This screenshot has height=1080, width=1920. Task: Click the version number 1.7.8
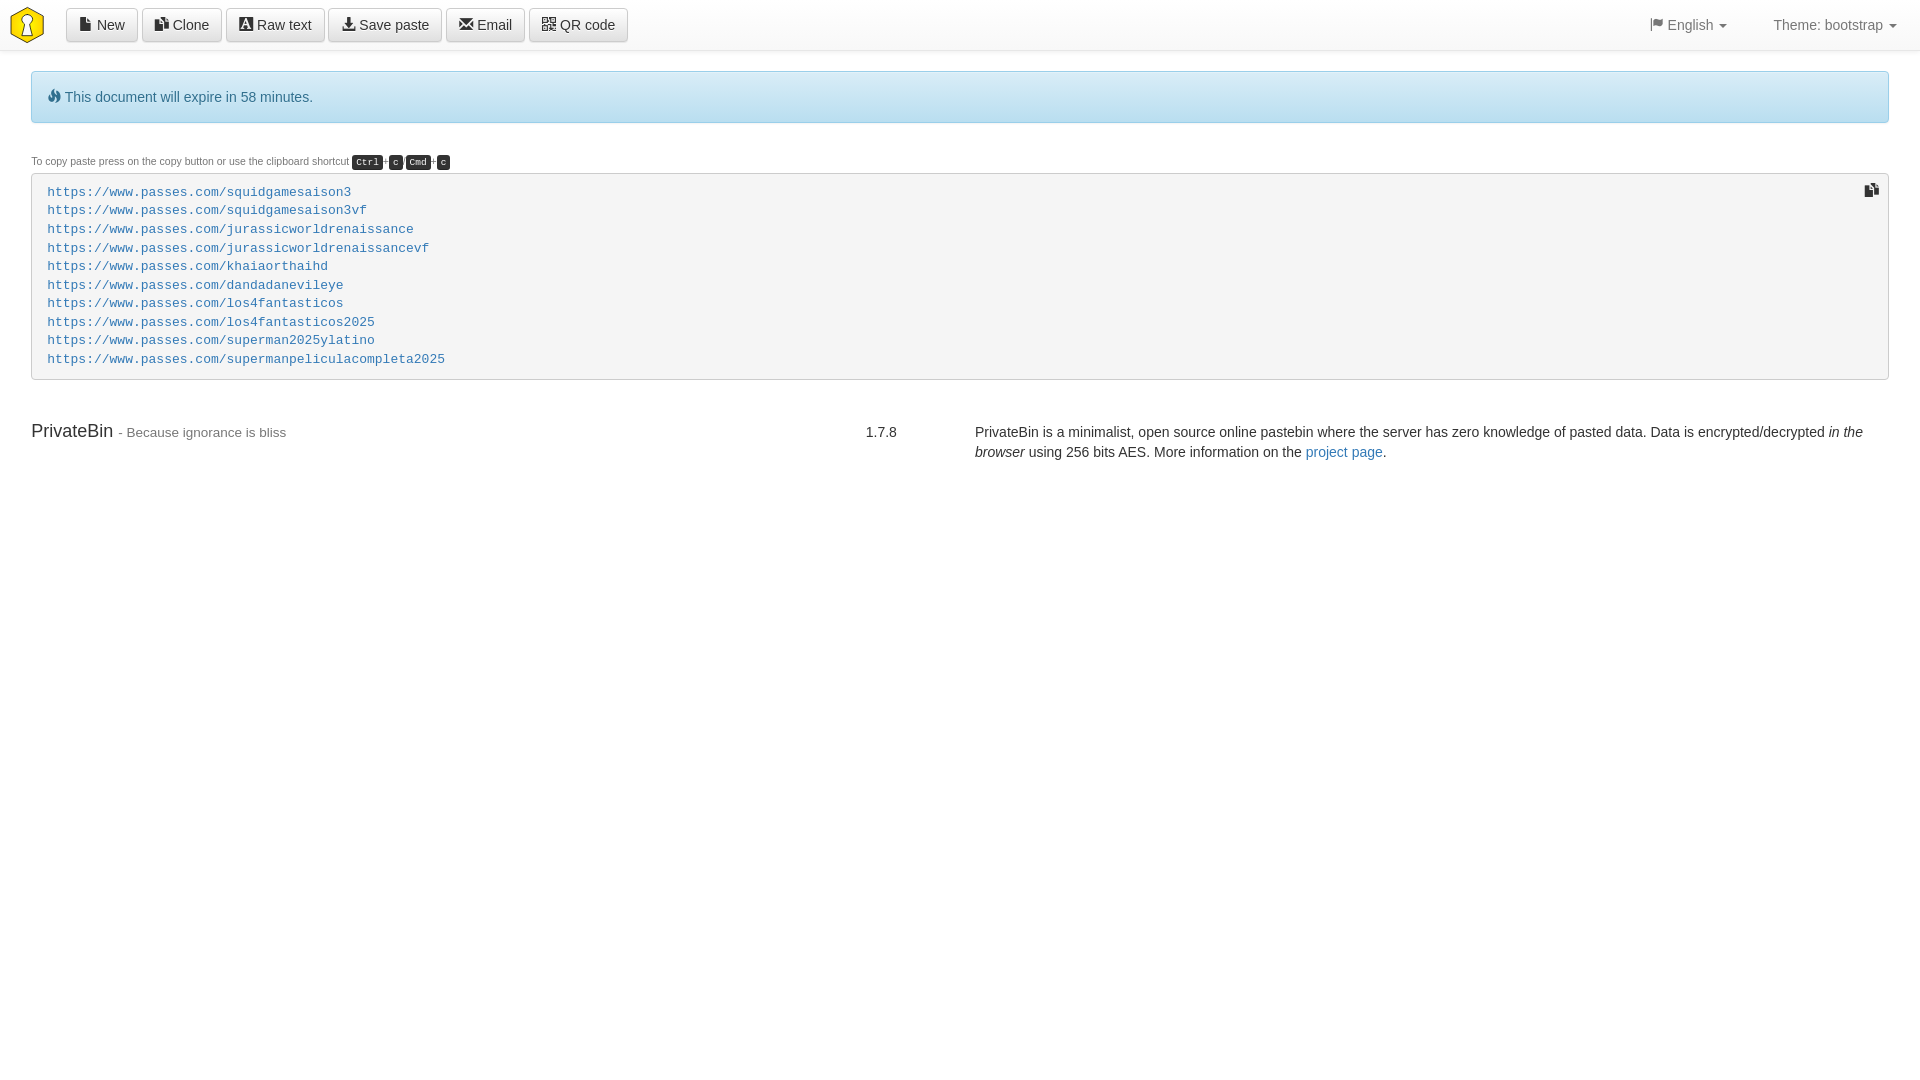pyautogui.click(x=881, y=432)
